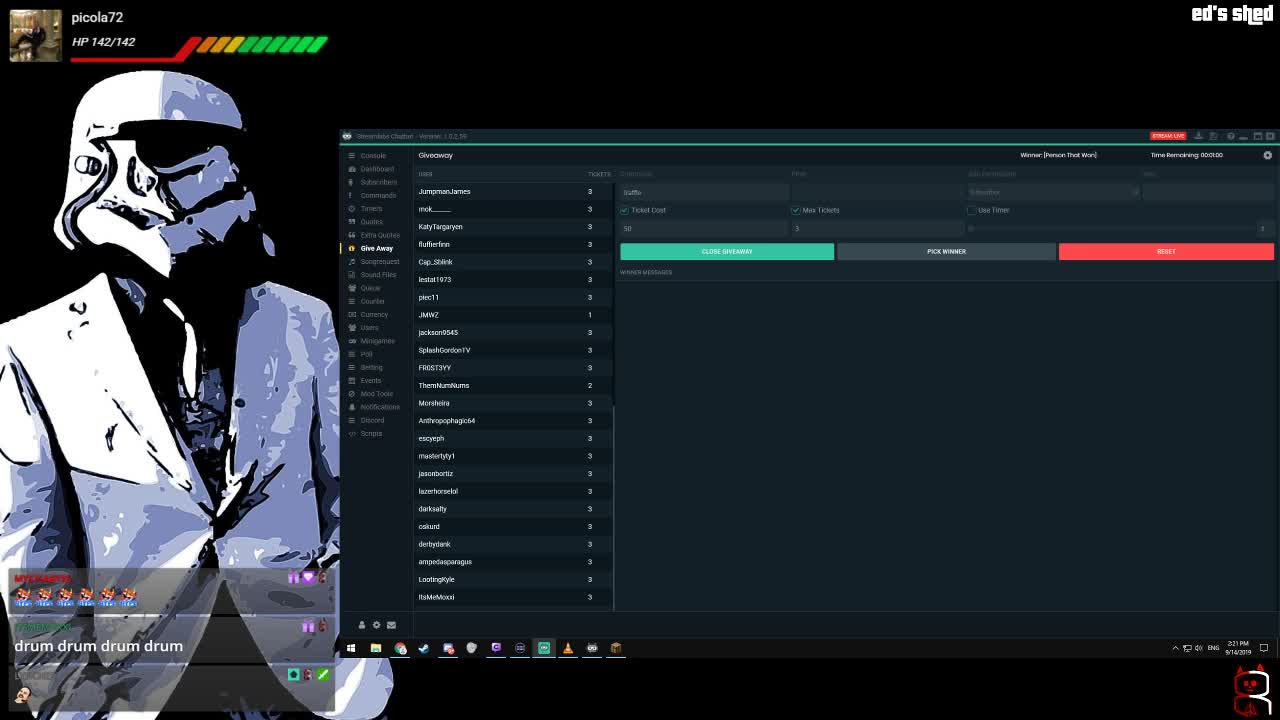Select user SplashGordonTV in the list

pyautogui.click(x=513, y=350)
